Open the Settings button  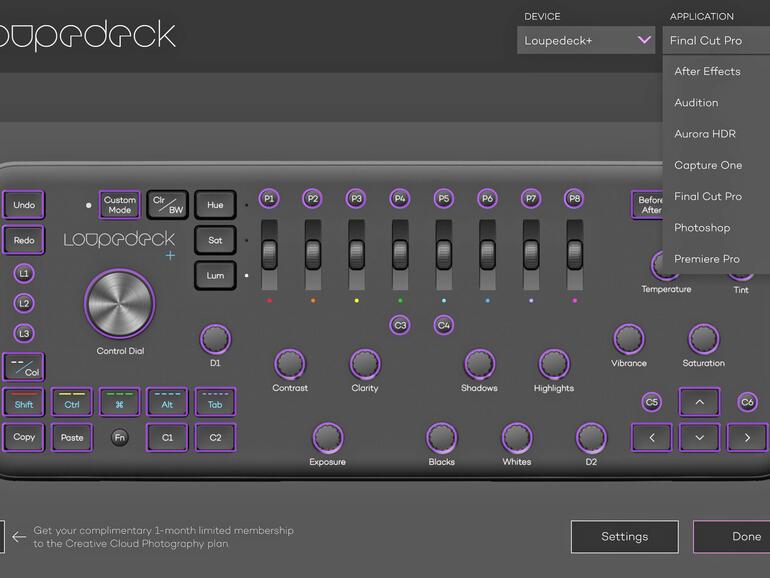[x=624, y=537]
